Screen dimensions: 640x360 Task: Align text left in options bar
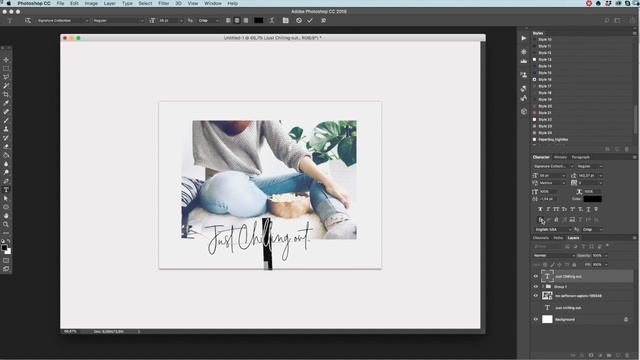tap(228, 20)
